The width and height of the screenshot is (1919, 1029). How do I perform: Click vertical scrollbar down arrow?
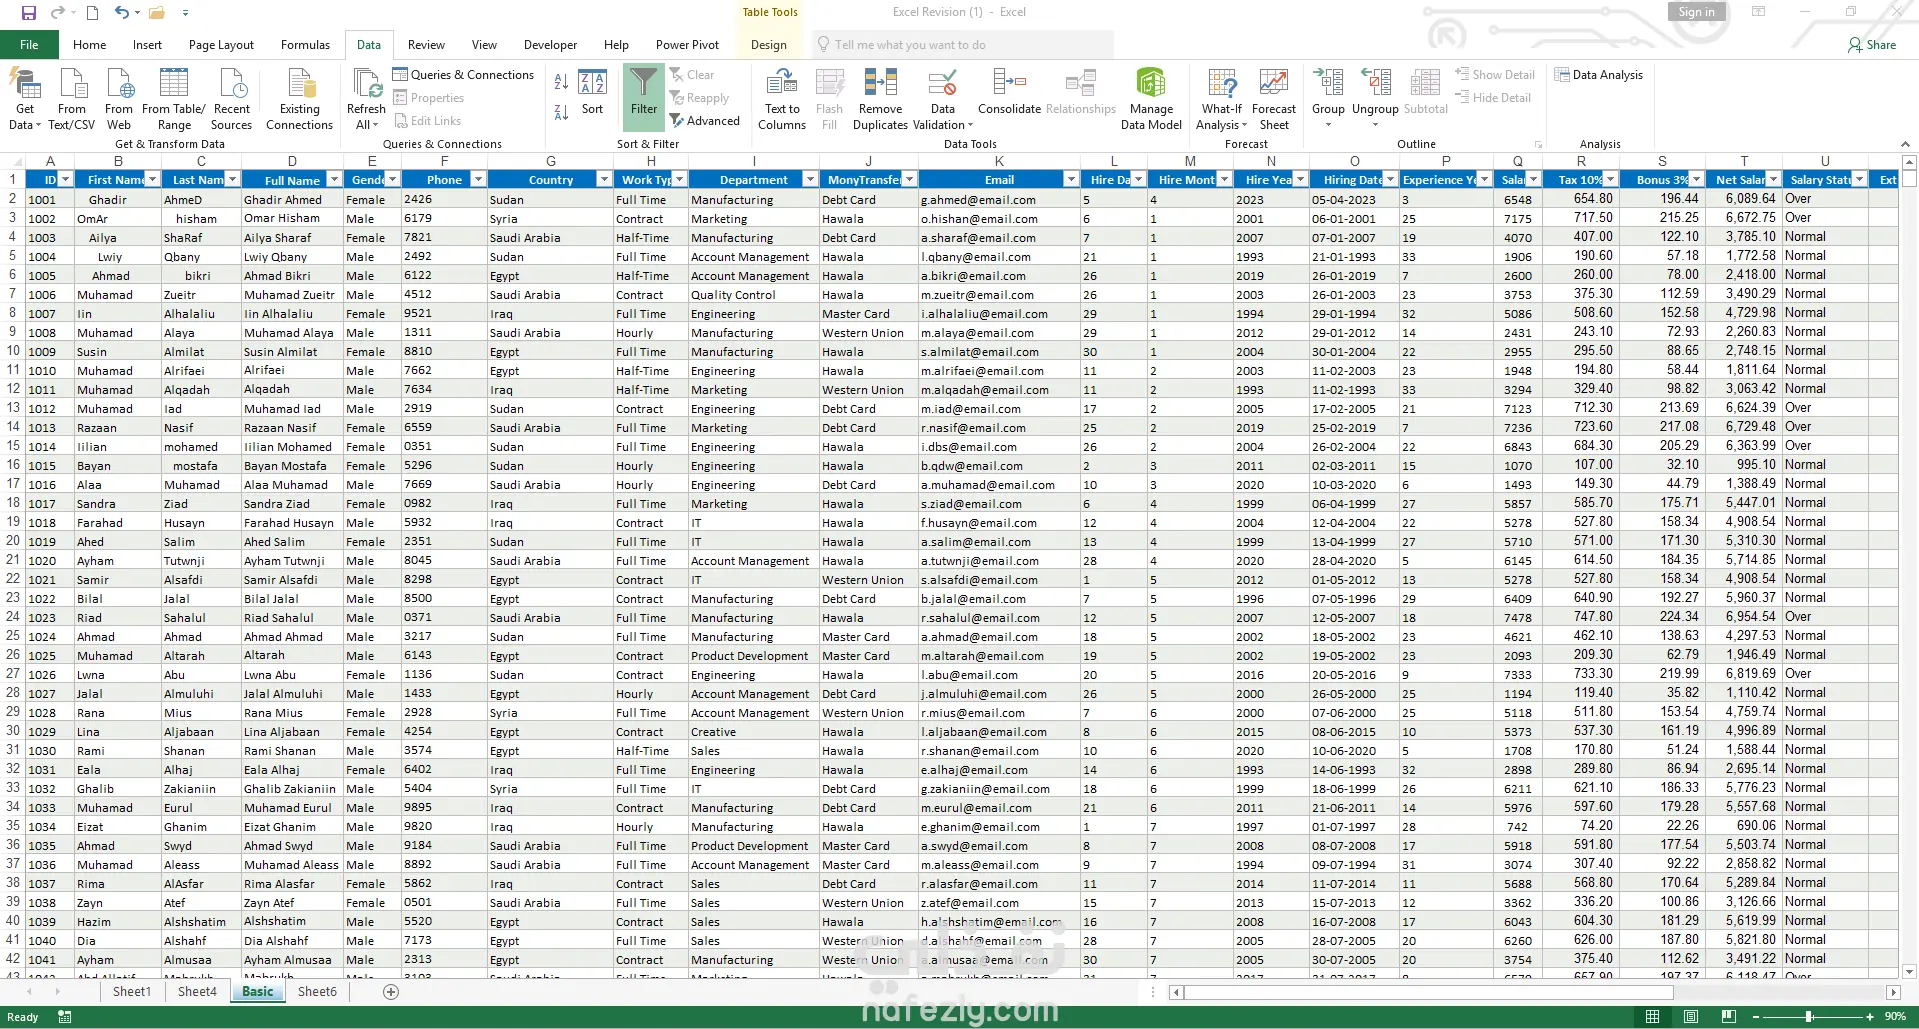(x=1909, y=971)
